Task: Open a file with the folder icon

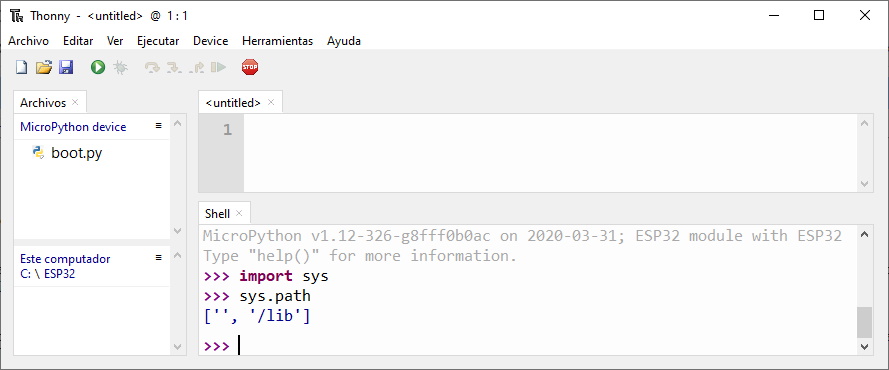Action: tap(44, 67)
